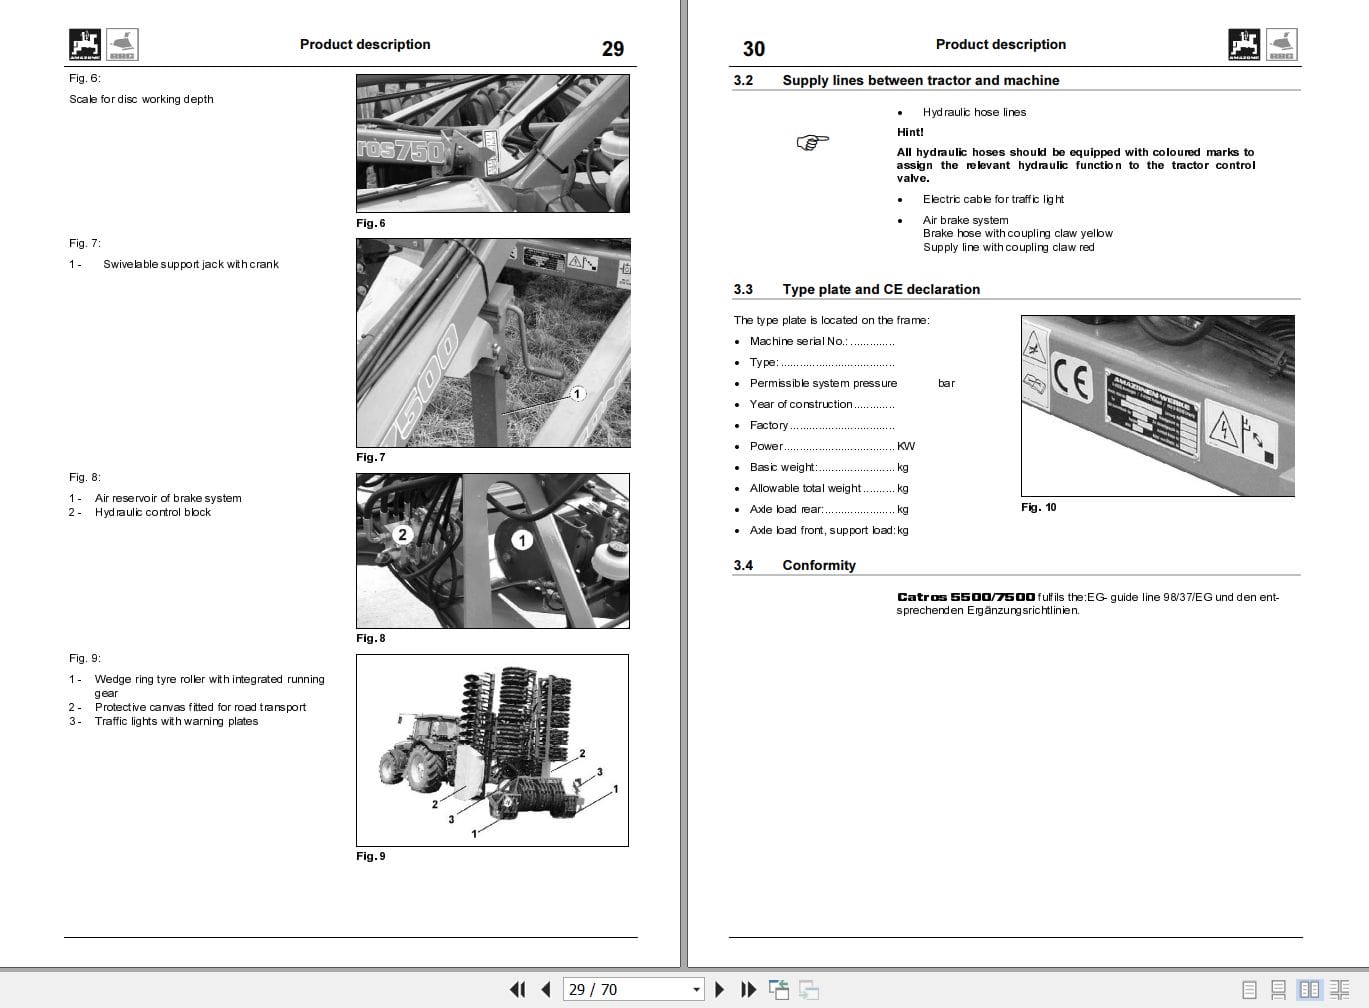Screen dimensions: 1369x1008
Task: Select two-page continuous facing view
Action: 1339,990
